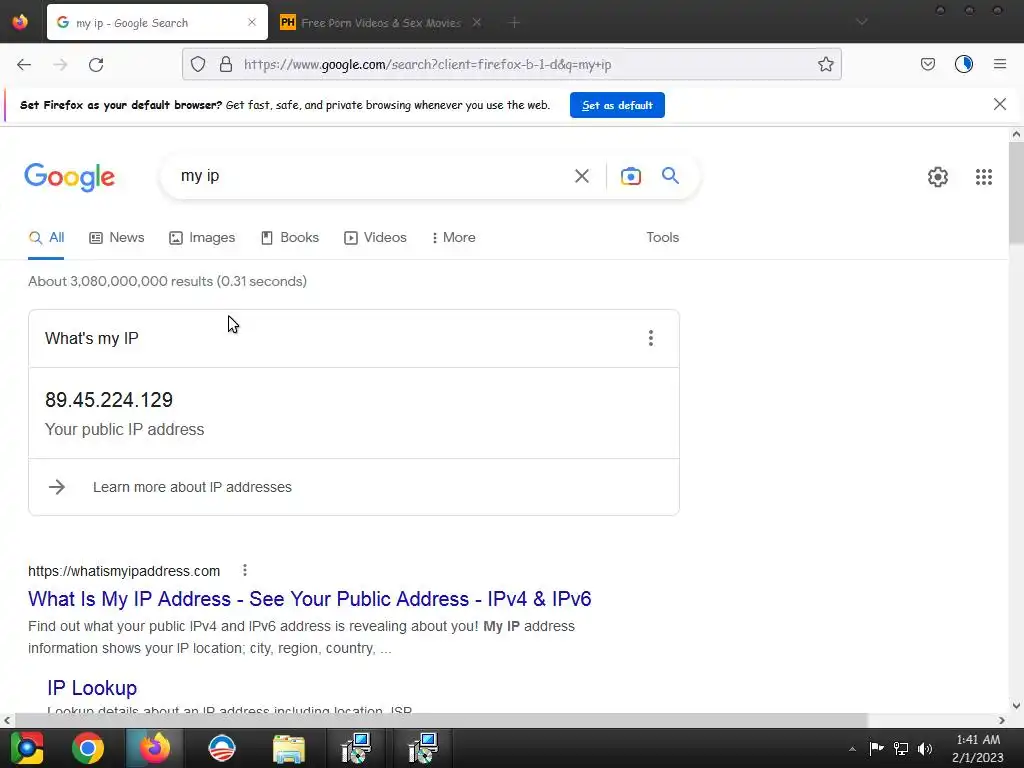
Task: Click Set as default button
Action: pos(617,105)
